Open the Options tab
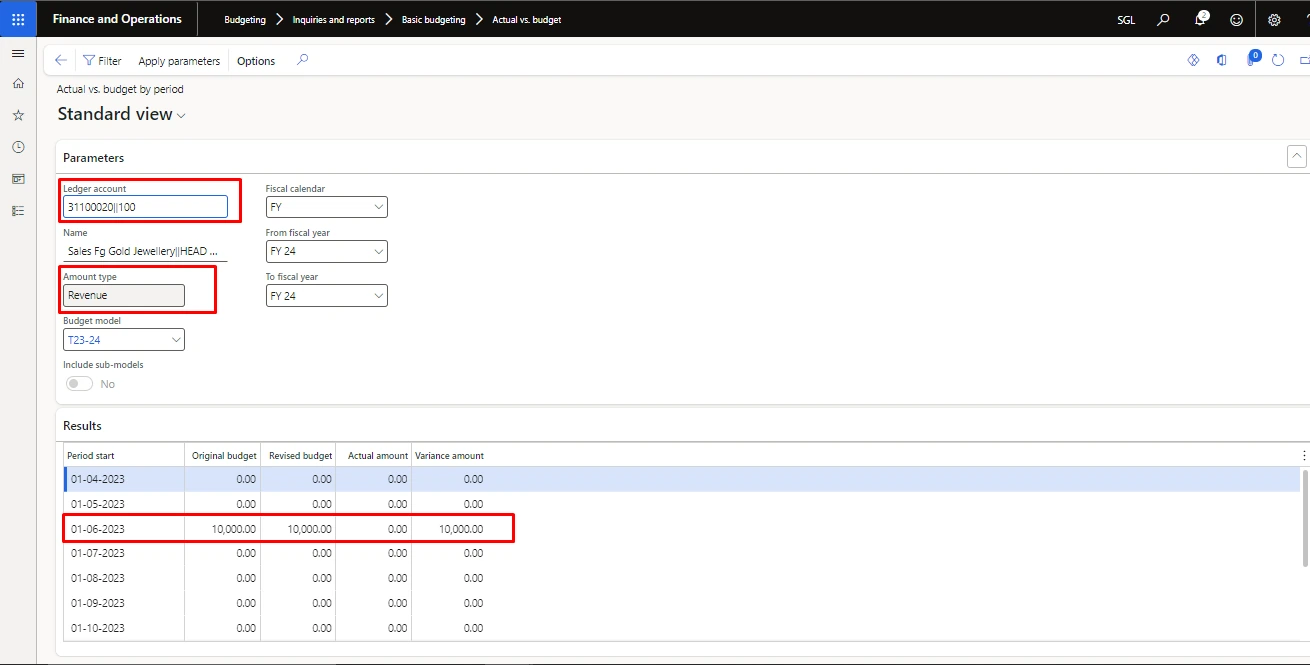 click(256, 61)
